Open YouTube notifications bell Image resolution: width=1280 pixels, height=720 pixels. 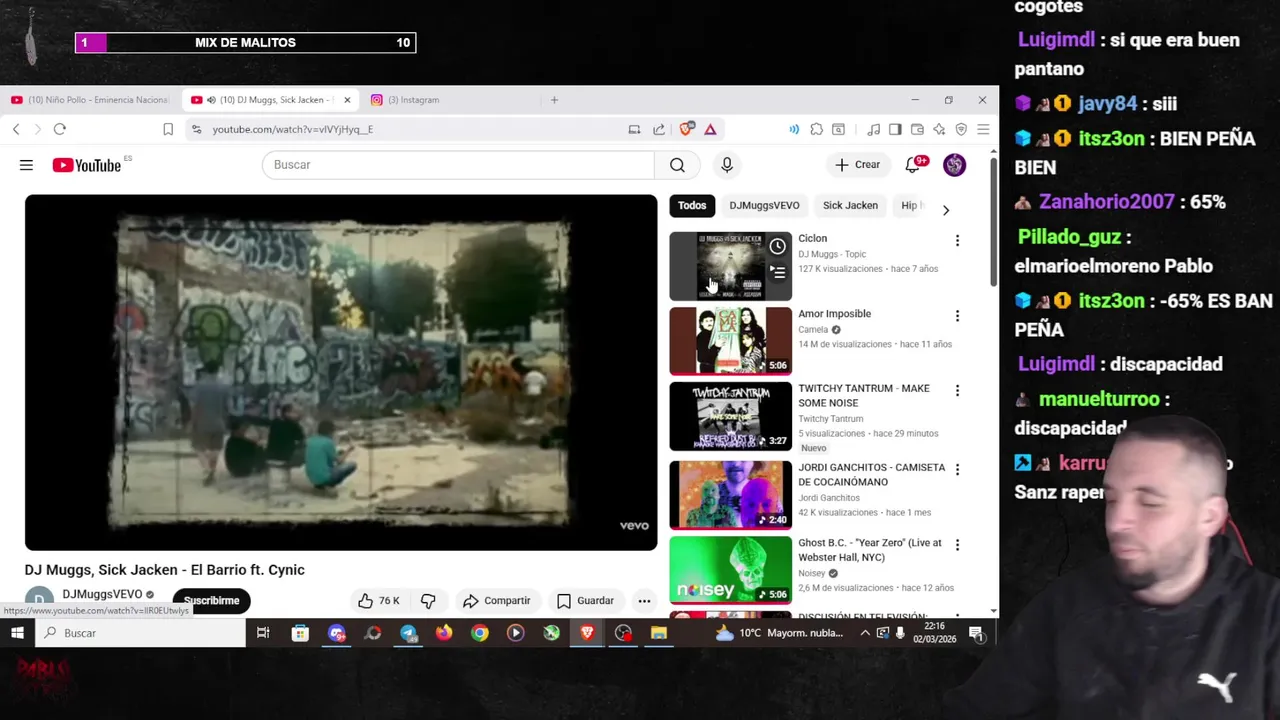click(x=913, y=165)
